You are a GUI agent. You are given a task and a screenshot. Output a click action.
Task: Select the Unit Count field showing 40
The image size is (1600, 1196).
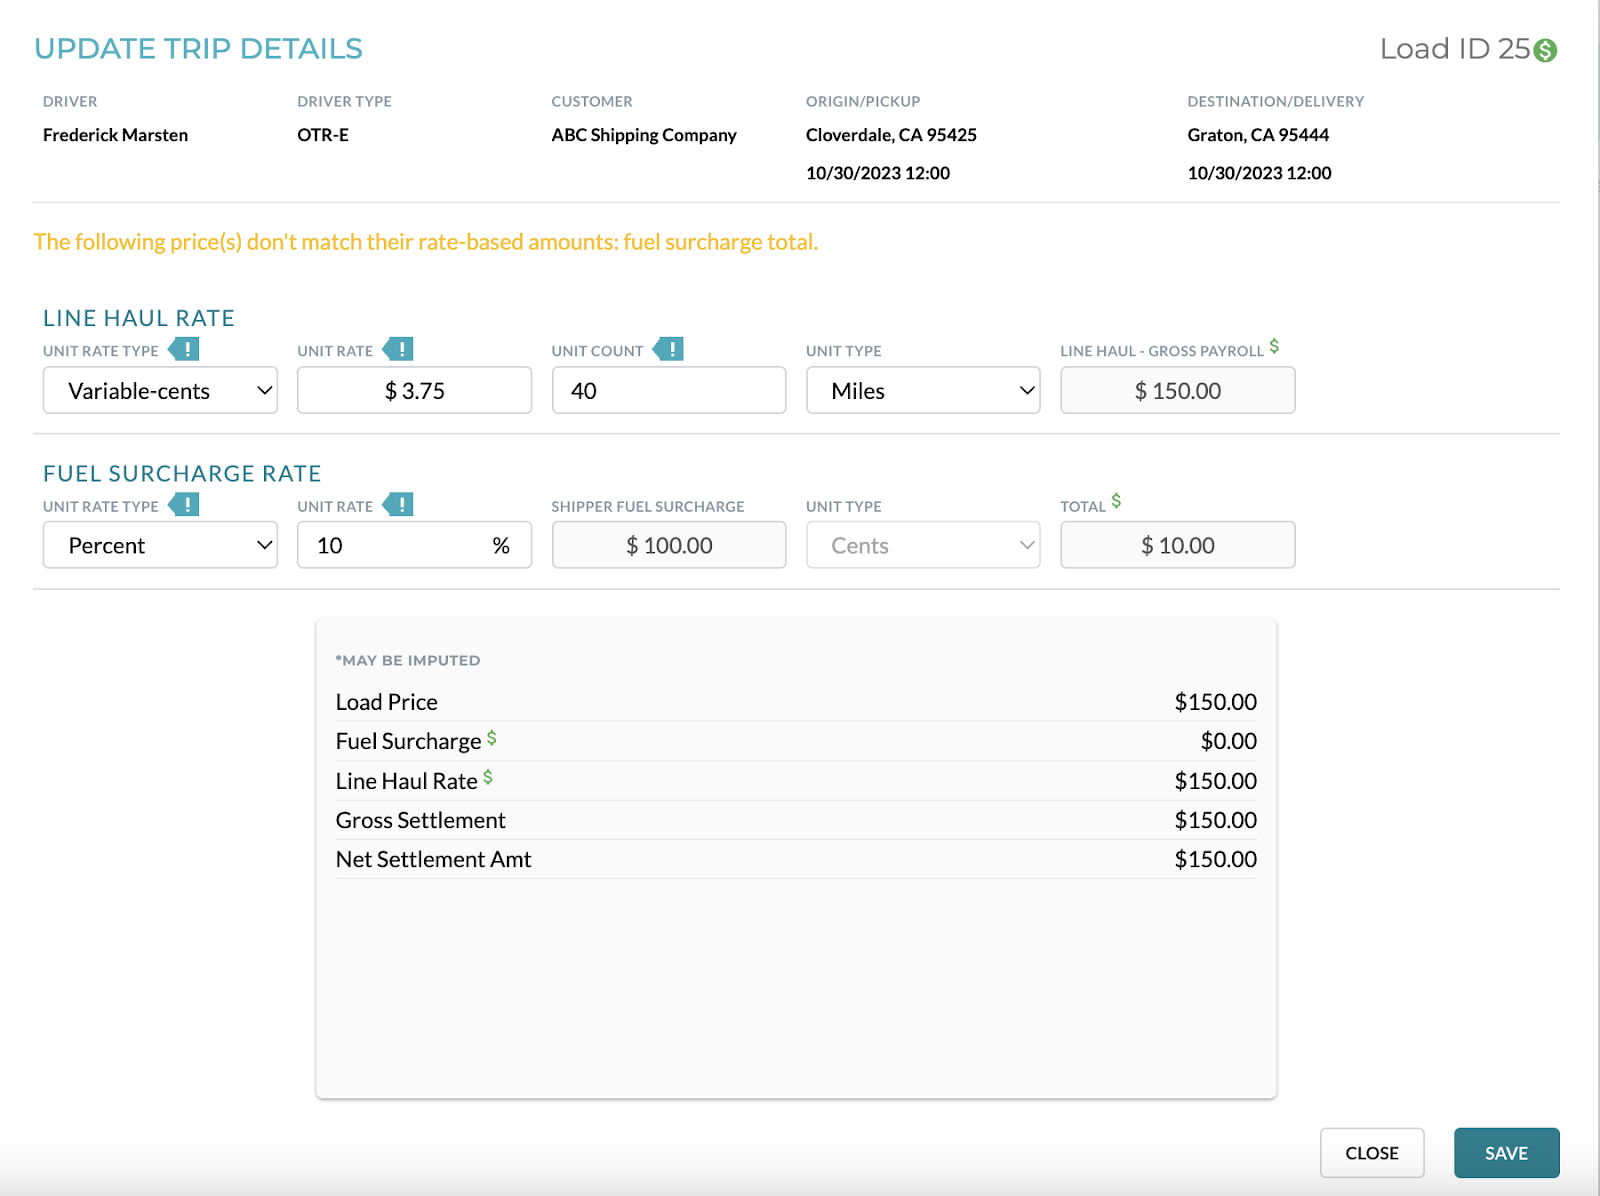668,390
